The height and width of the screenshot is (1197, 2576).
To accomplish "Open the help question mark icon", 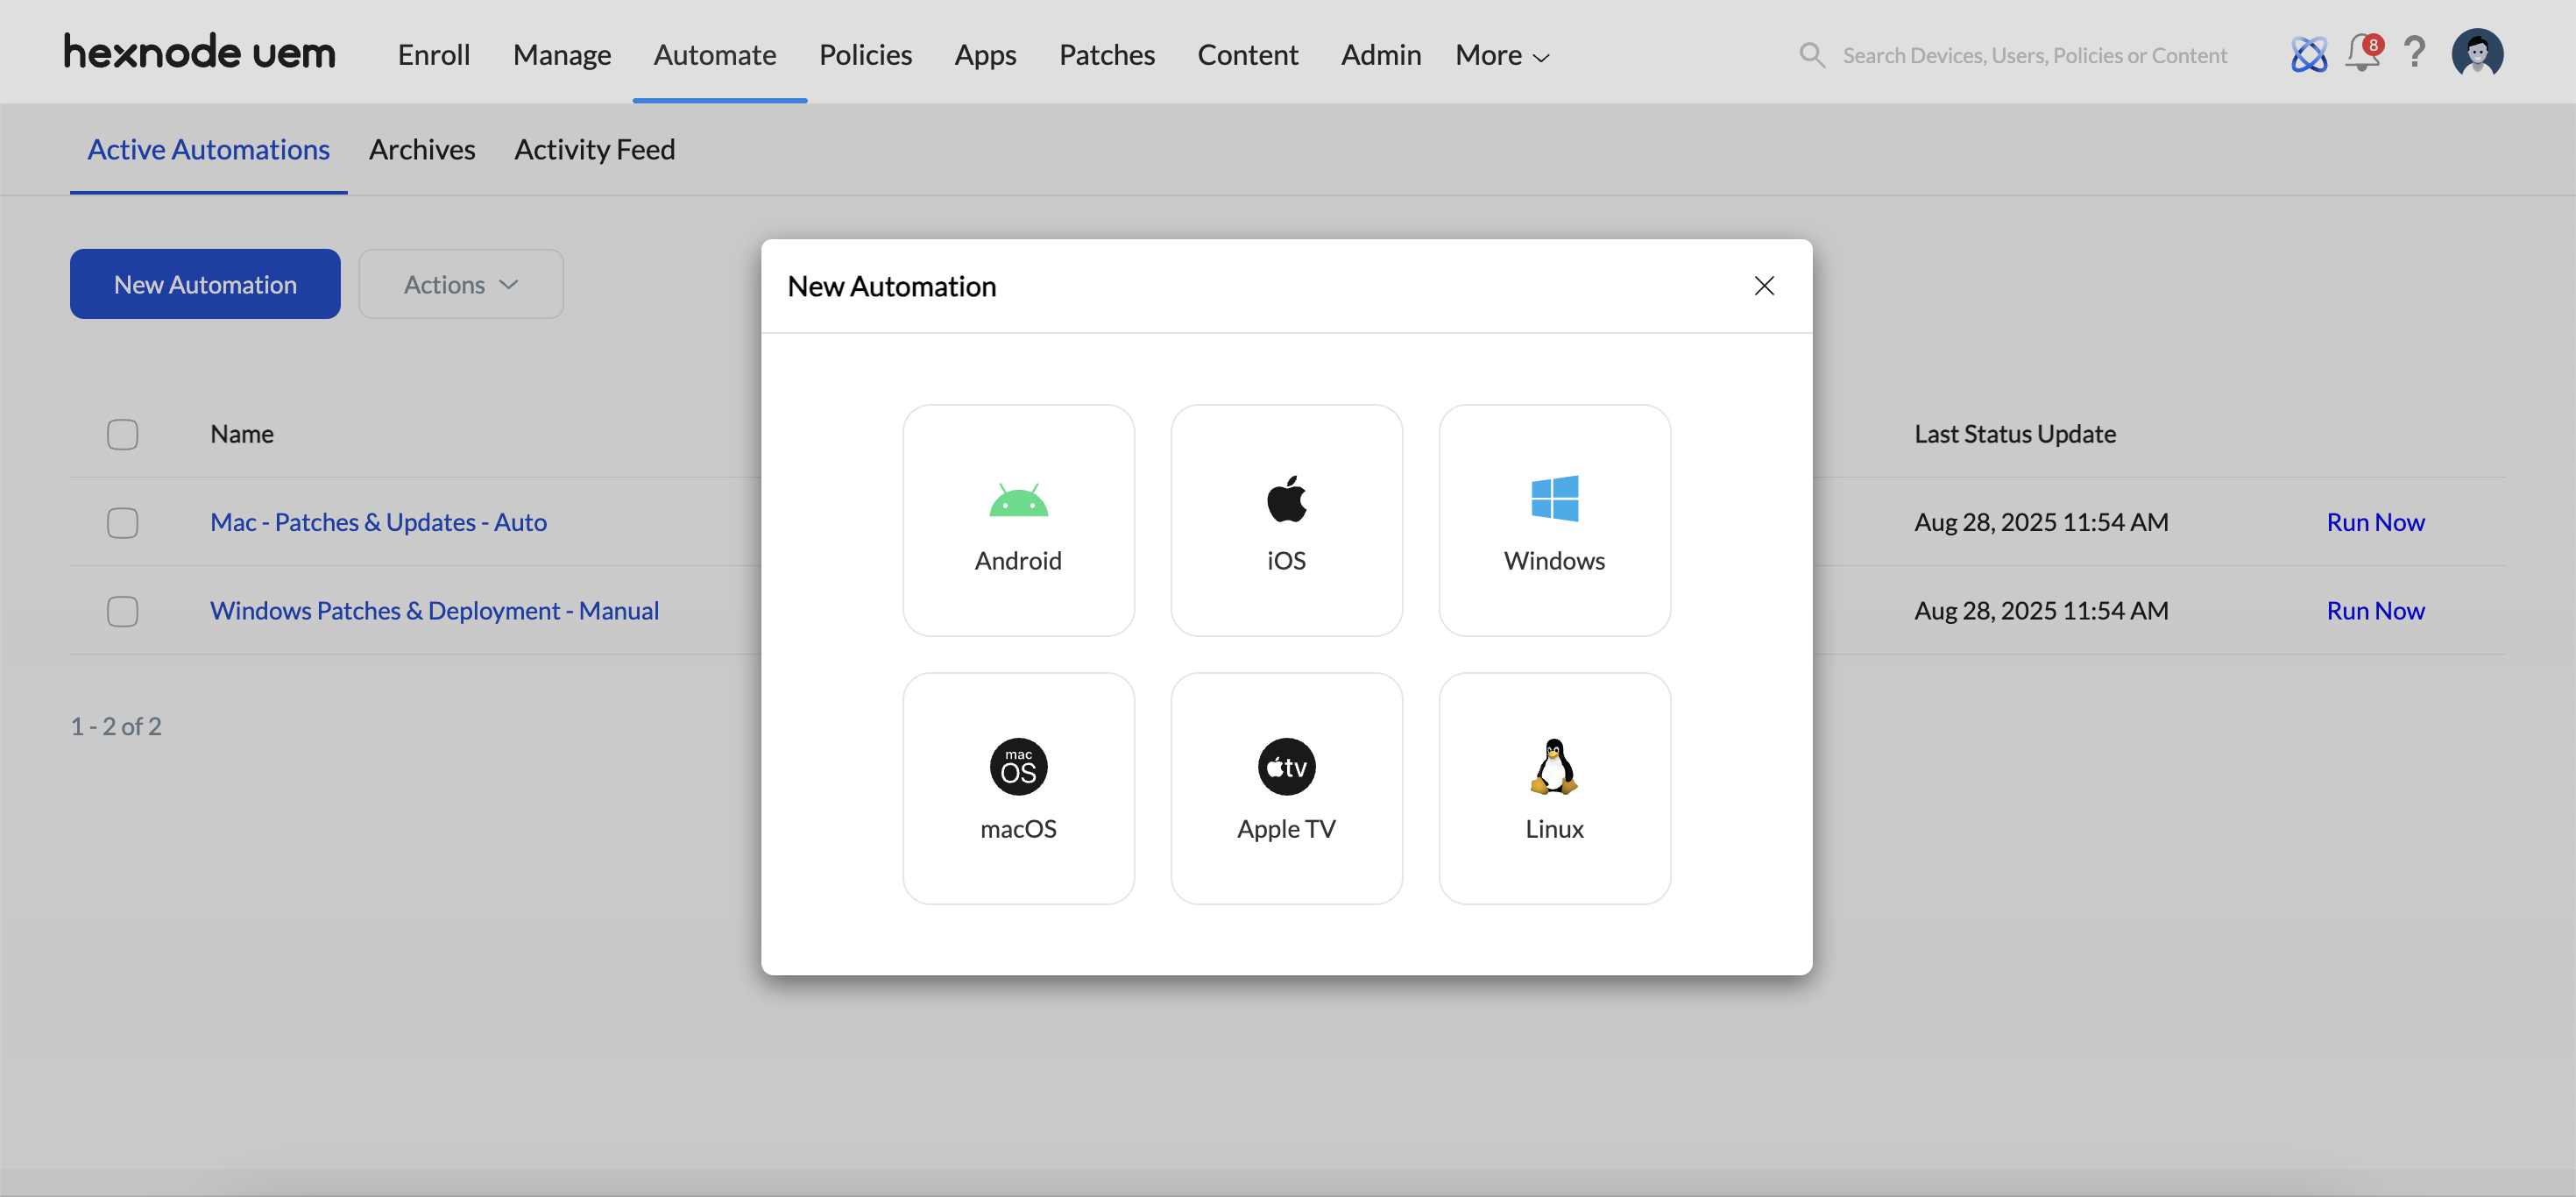I will [x=2414, y=53].
